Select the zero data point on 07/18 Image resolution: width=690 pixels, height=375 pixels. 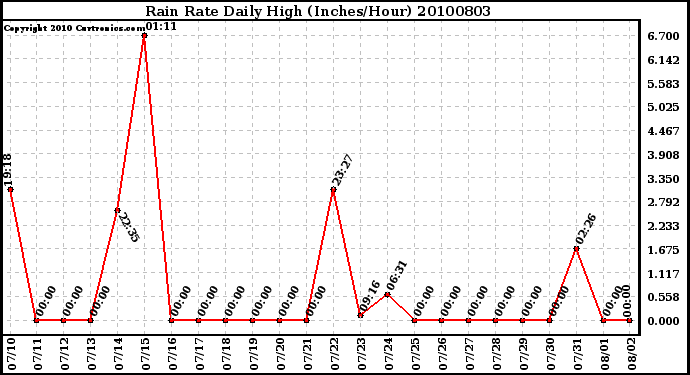click(x=225, y=320)
